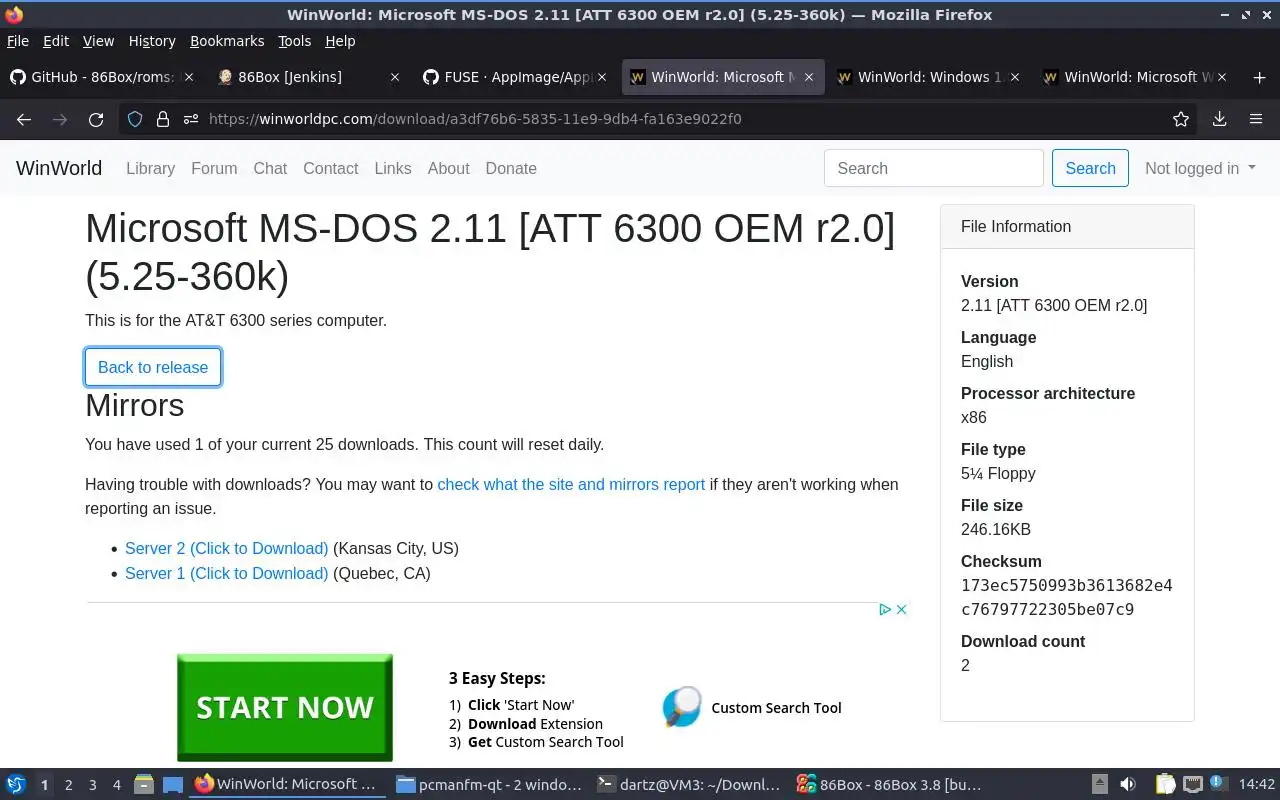The image size is (1280, 800).
Task: Focus the site Search input field
Action: click(934, 168)
